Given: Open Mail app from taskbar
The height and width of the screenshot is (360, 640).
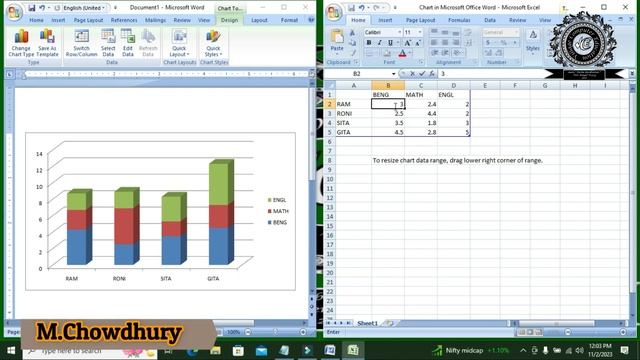Looking at the screenshot, I should pyautogui.click(x=261, y=351).
